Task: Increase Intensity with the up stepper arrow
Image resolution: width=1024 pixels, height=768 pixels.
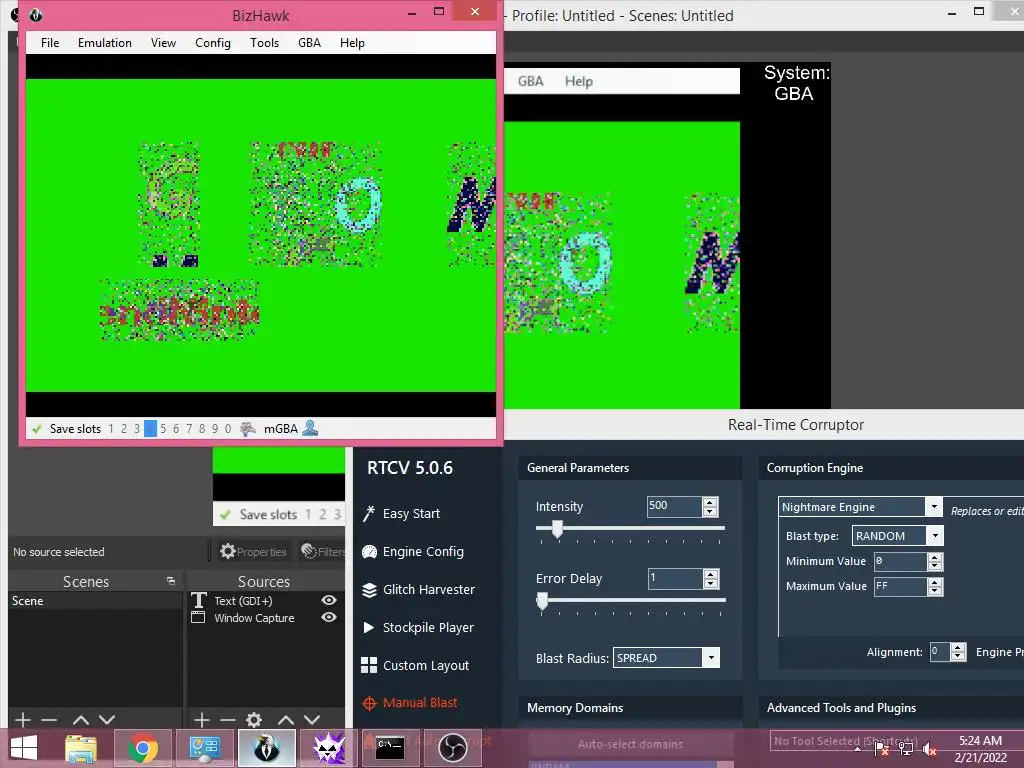Action: 710,502
